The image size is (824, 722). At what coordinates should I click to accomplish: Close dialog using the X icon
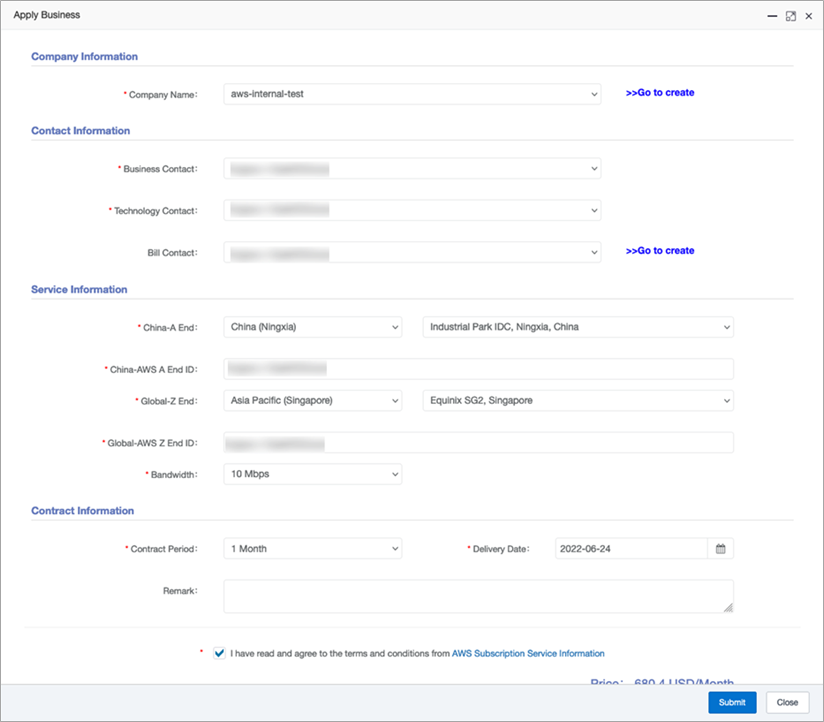[809, 16]
